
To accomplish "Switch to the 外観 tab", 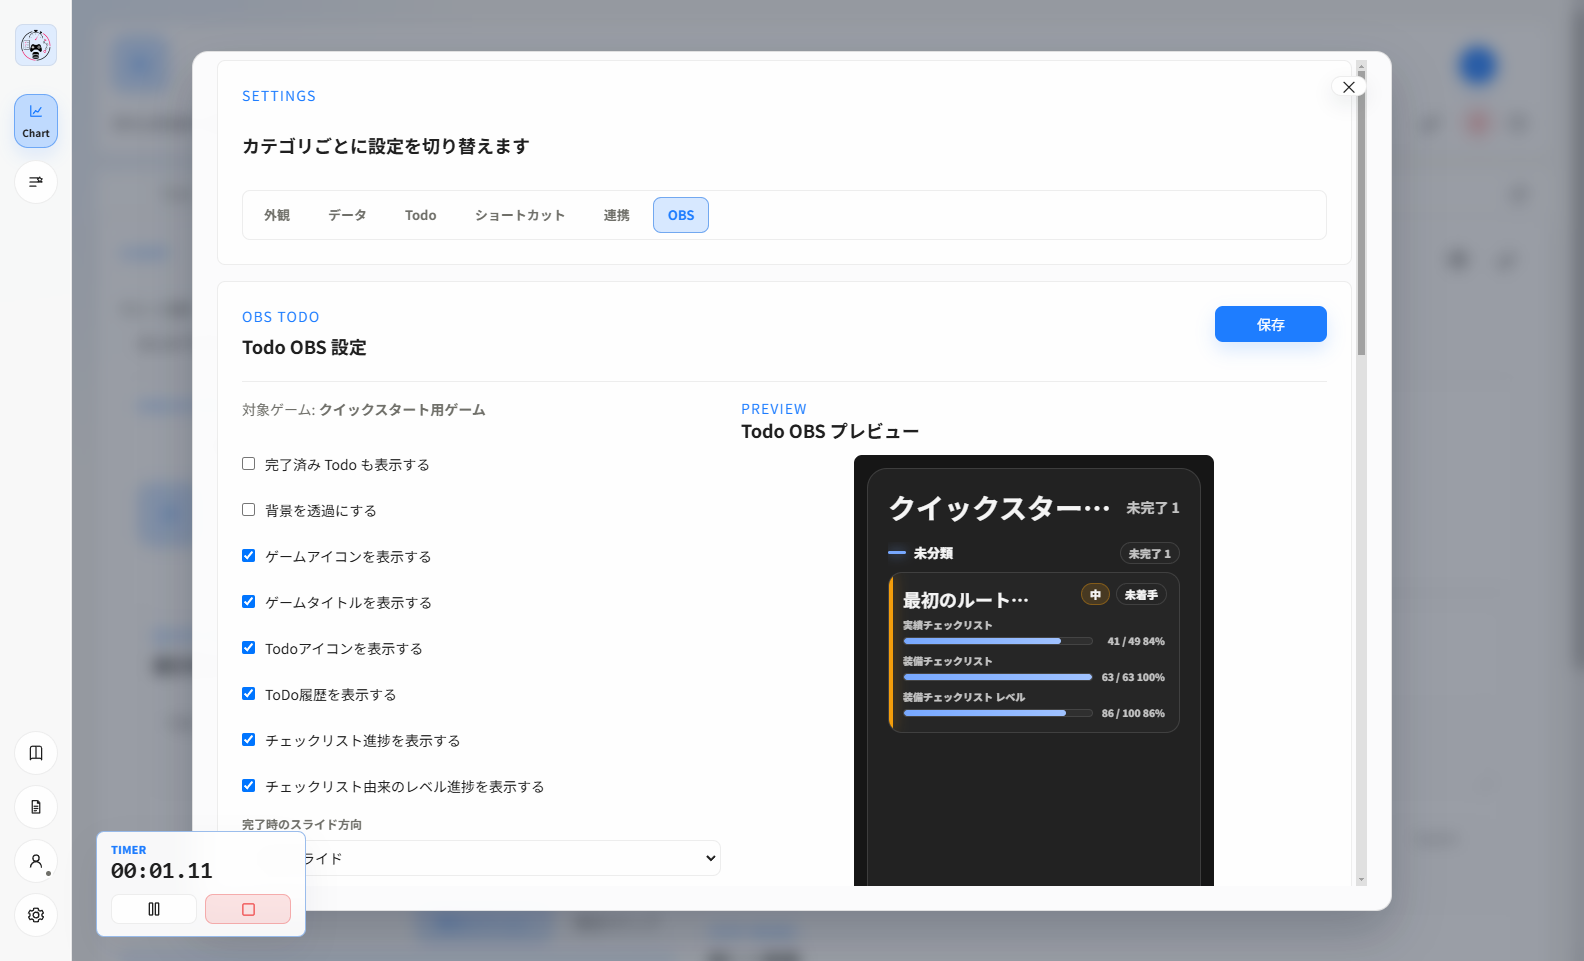I will pyautogui.click(x=277, y=215).
